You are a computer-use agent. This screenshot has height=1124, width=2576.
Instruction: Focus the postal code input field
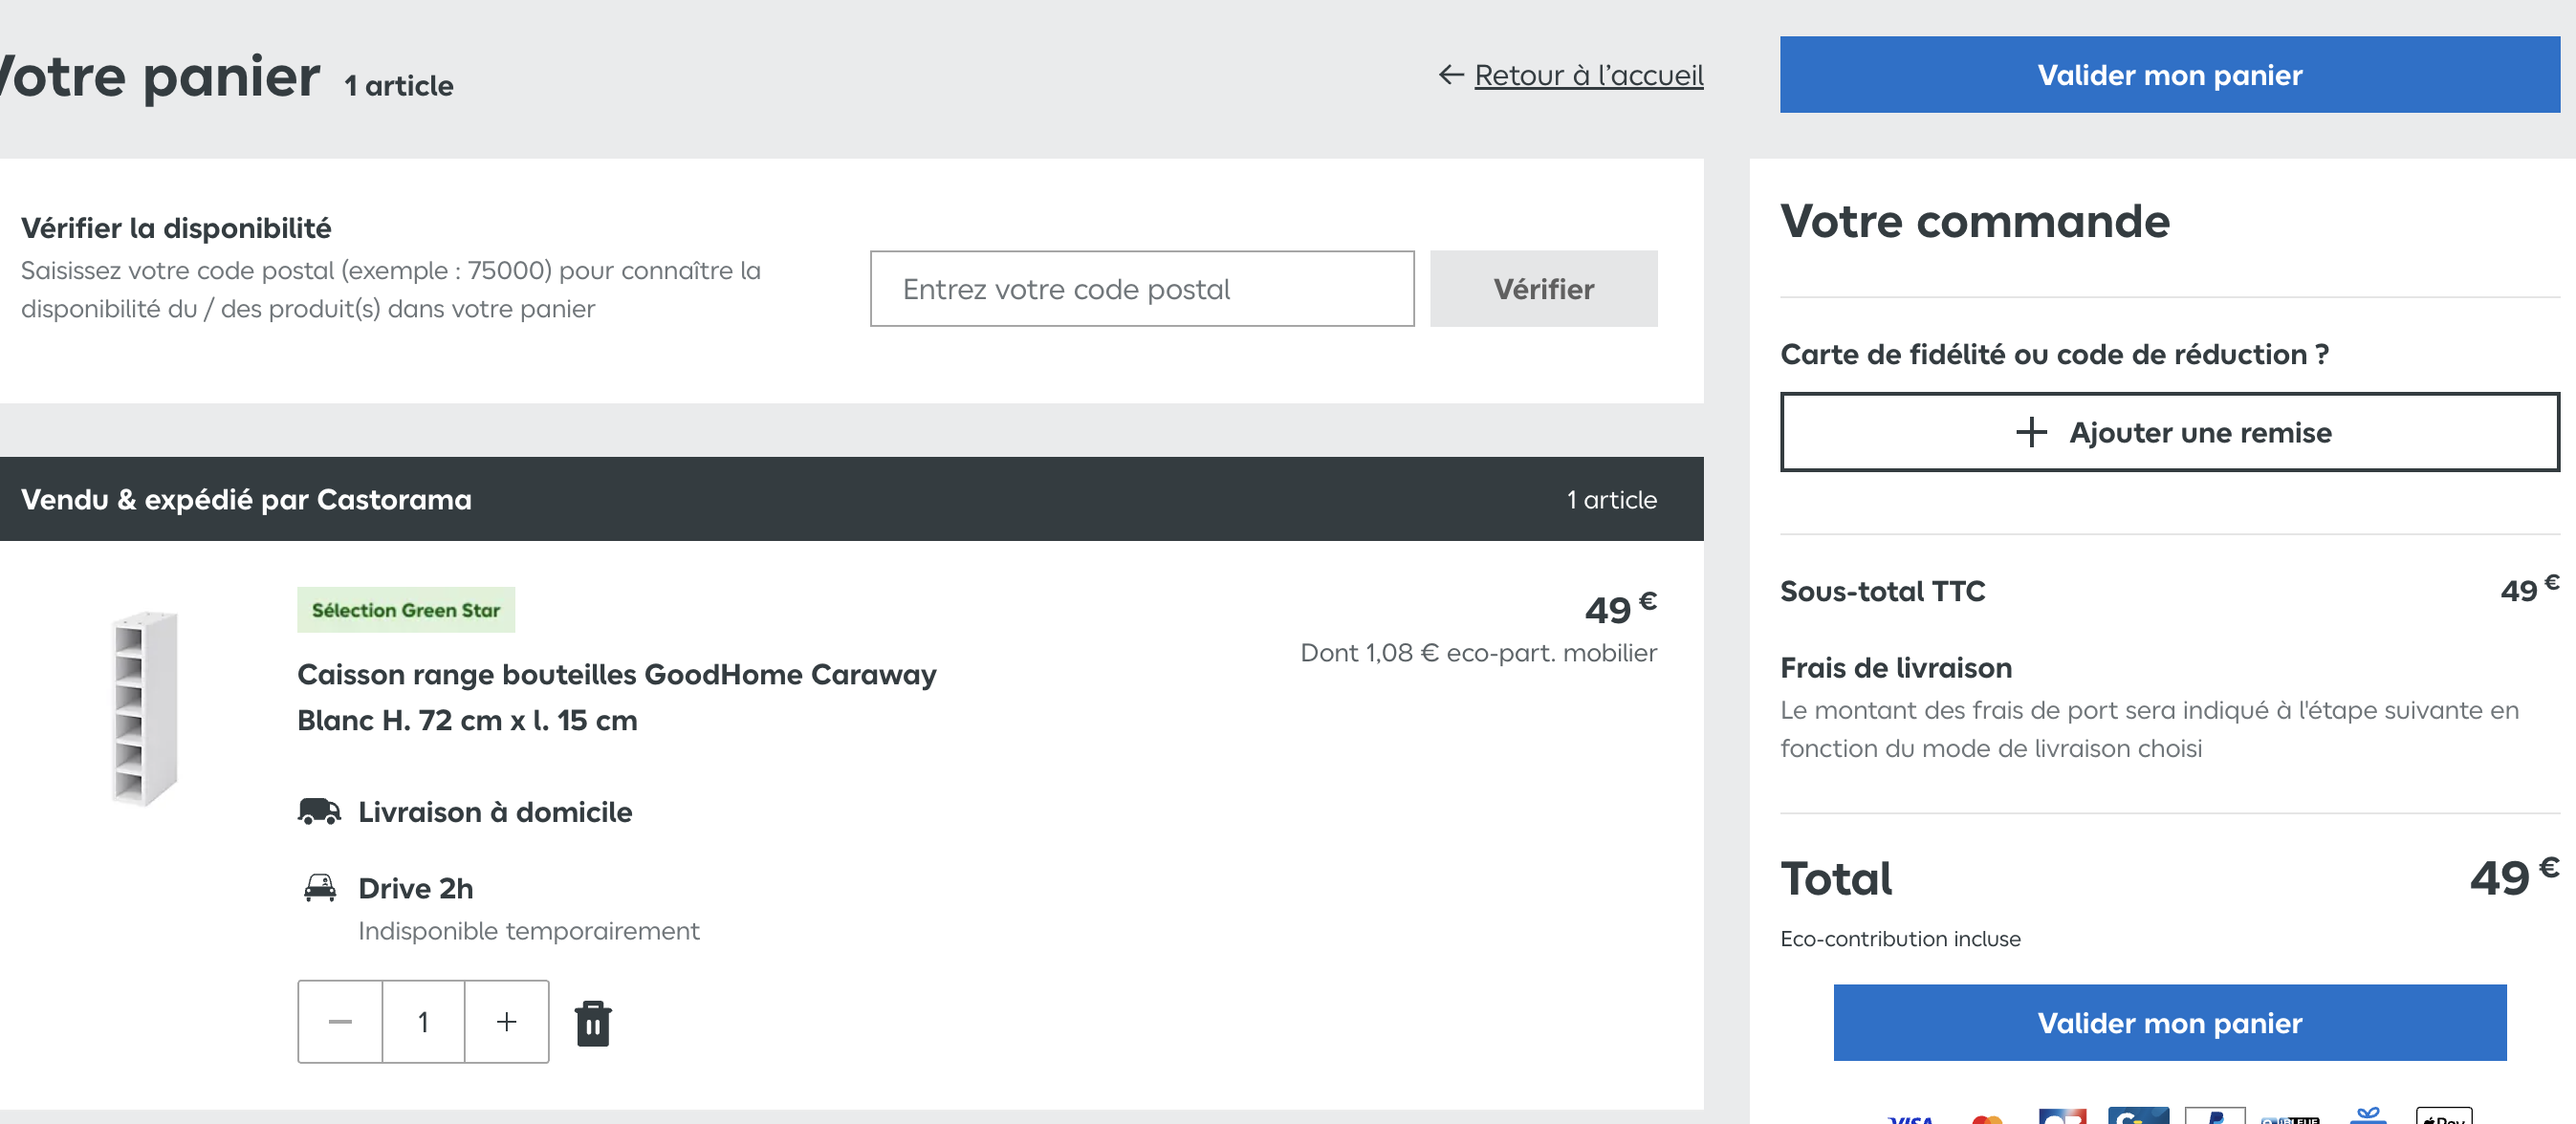coord(1142,289)
